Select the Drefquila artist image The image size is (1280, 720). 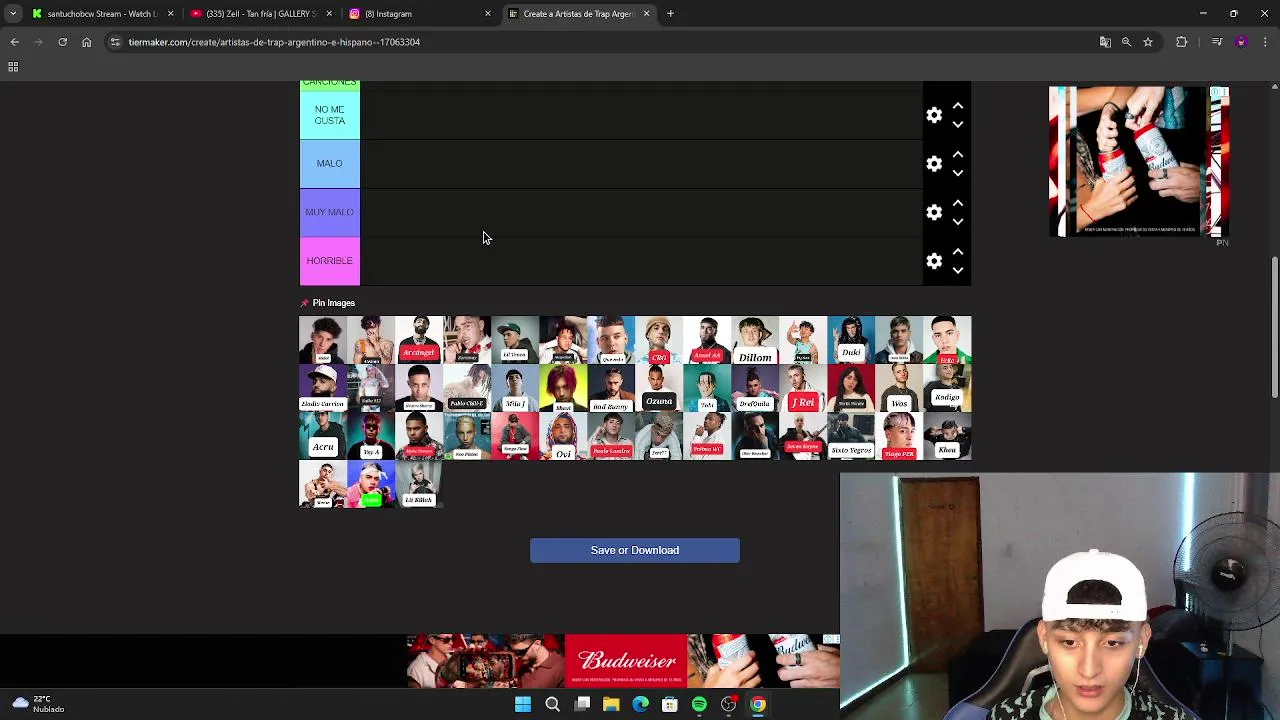click(x=755, y=388)
